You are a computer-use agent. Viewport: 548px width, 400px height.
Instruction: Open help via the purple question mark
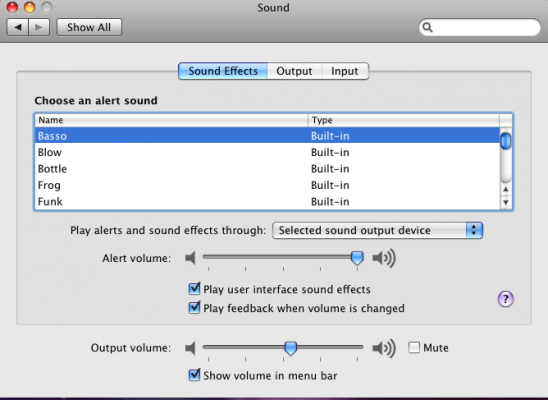tap(505, 299)
